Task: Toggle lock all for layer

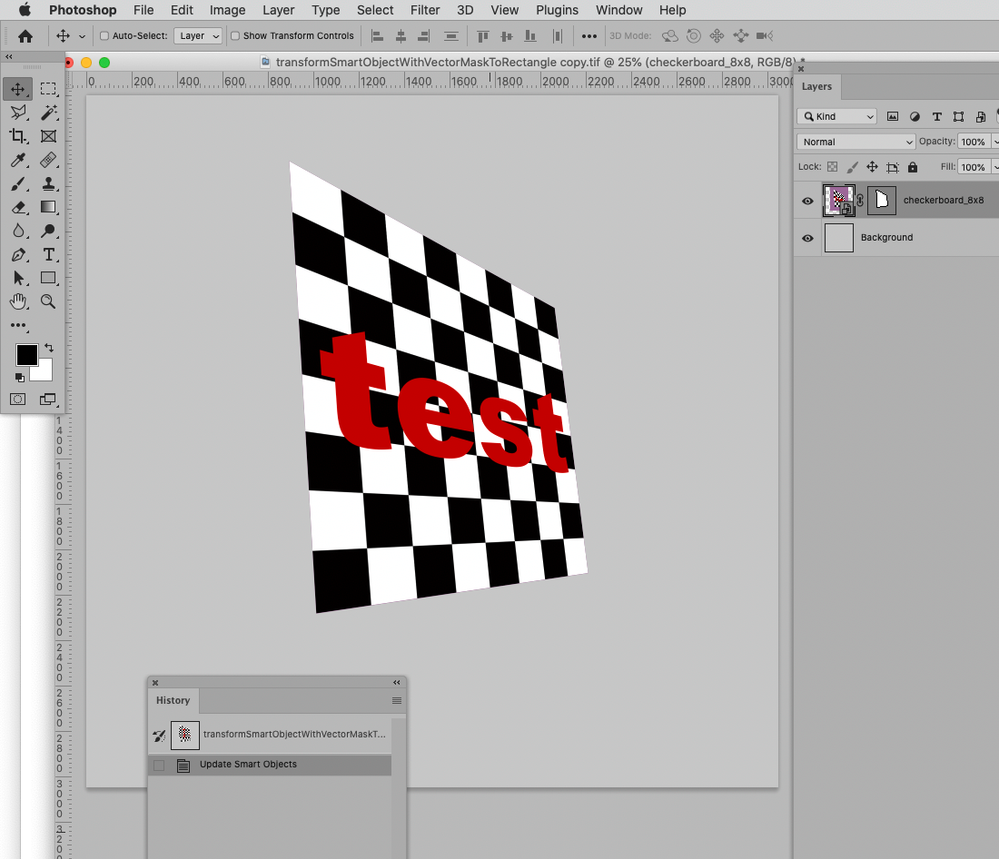Action: click(x=912, y=167)
